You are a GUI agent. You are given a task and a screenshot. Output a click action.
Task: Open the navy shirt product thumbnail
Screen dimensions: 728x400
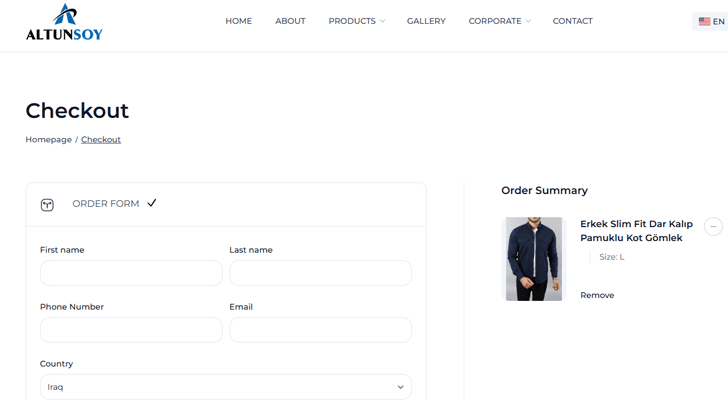[x=534, y=259]
